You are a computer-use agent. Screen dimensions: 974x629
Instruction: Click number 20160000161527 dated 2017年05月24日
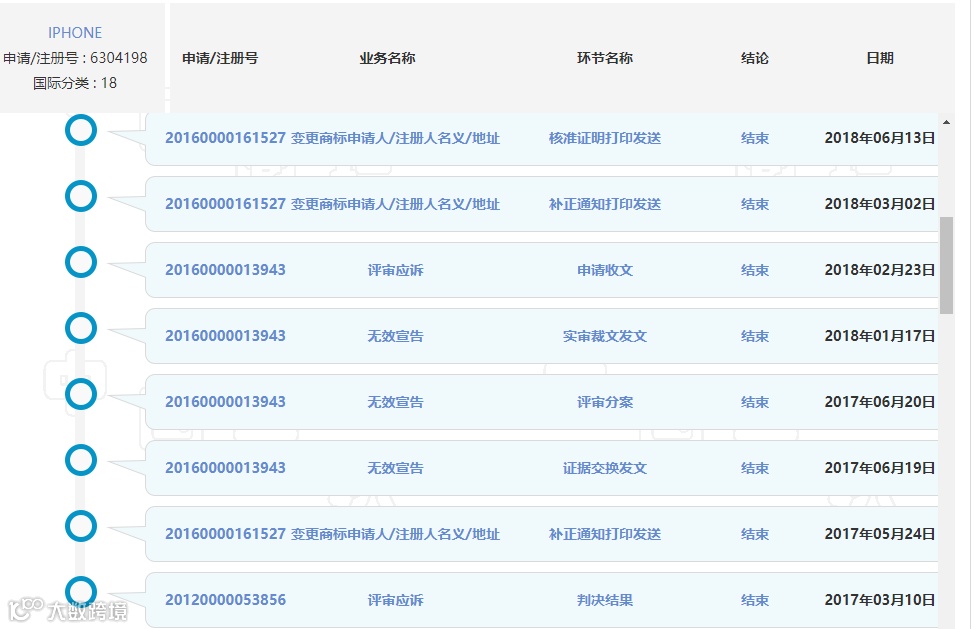point(225,534)
